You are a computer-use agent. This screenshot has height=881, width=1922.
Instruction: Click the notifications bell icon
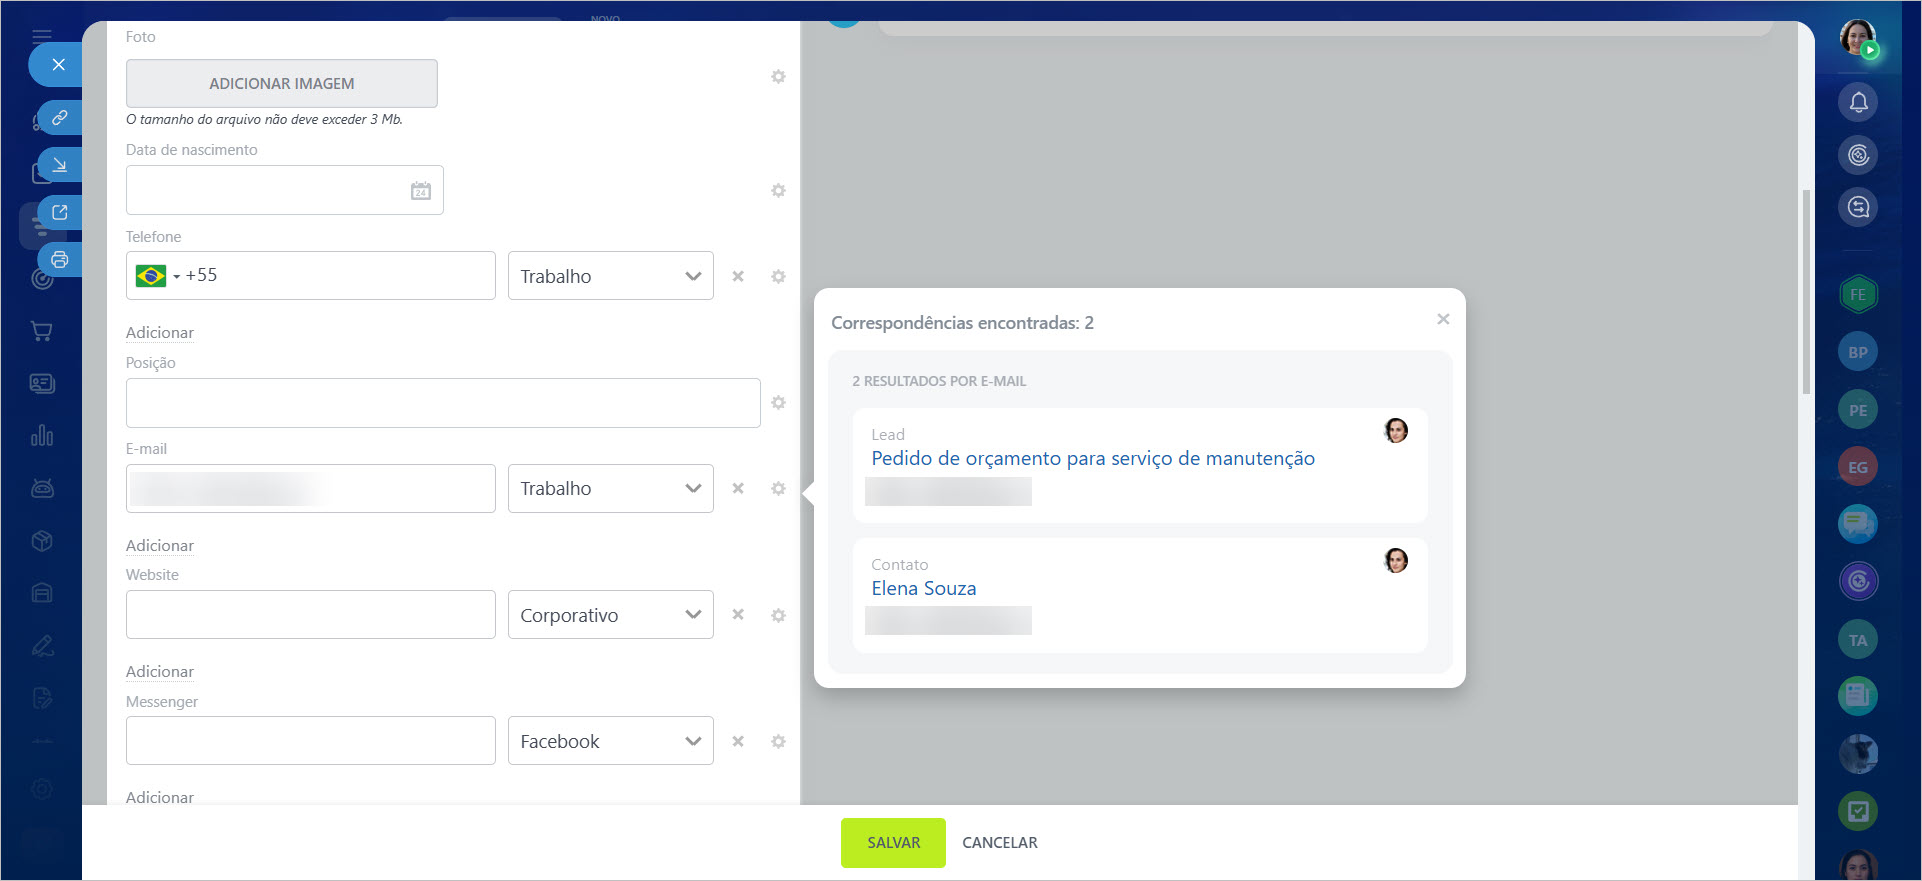[1858, 102]
